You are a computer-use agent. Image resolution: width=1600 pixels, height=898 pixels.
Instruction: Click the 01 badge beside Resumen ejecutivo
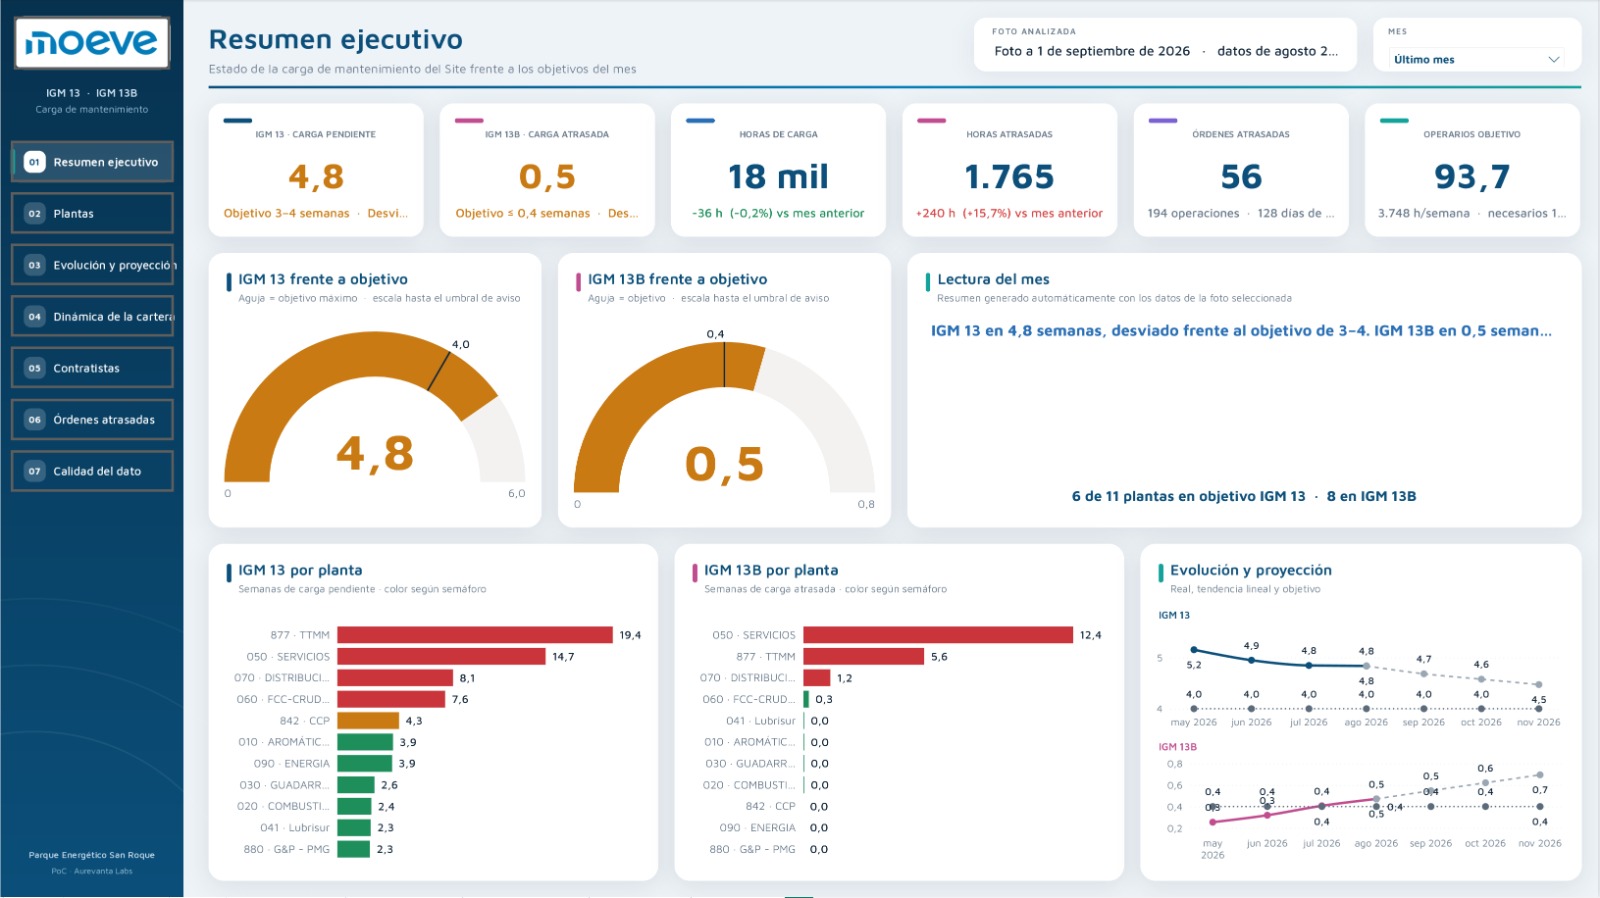click(34, 162)
